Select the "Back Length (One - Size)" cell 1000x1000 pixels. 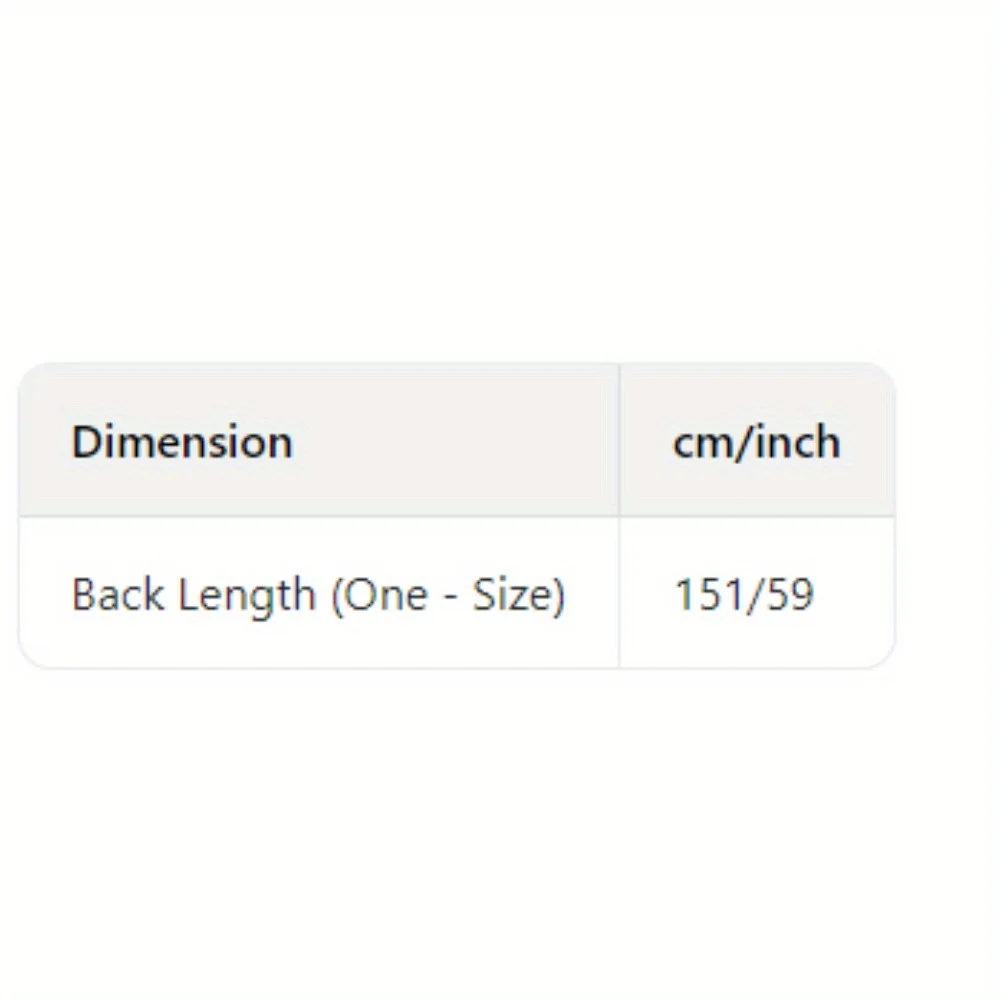click(318, 595)
